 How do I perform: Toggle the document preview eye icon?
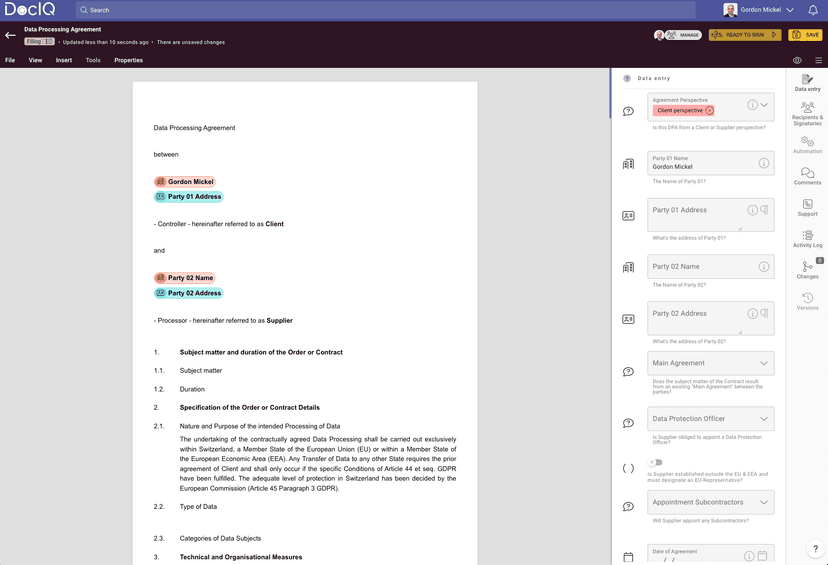[797, 60]
